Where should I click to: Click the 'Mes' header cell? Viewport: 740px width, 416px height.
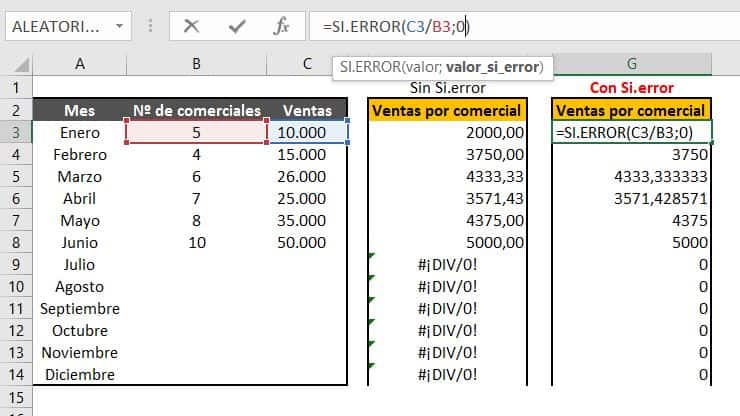click(x=80, y=110)
